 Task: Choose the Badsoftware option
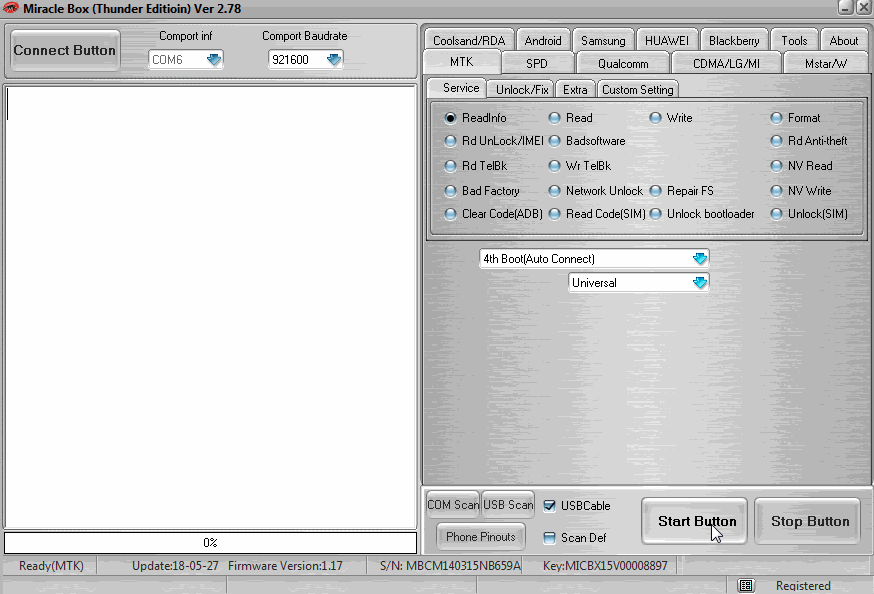click(554, 142)
